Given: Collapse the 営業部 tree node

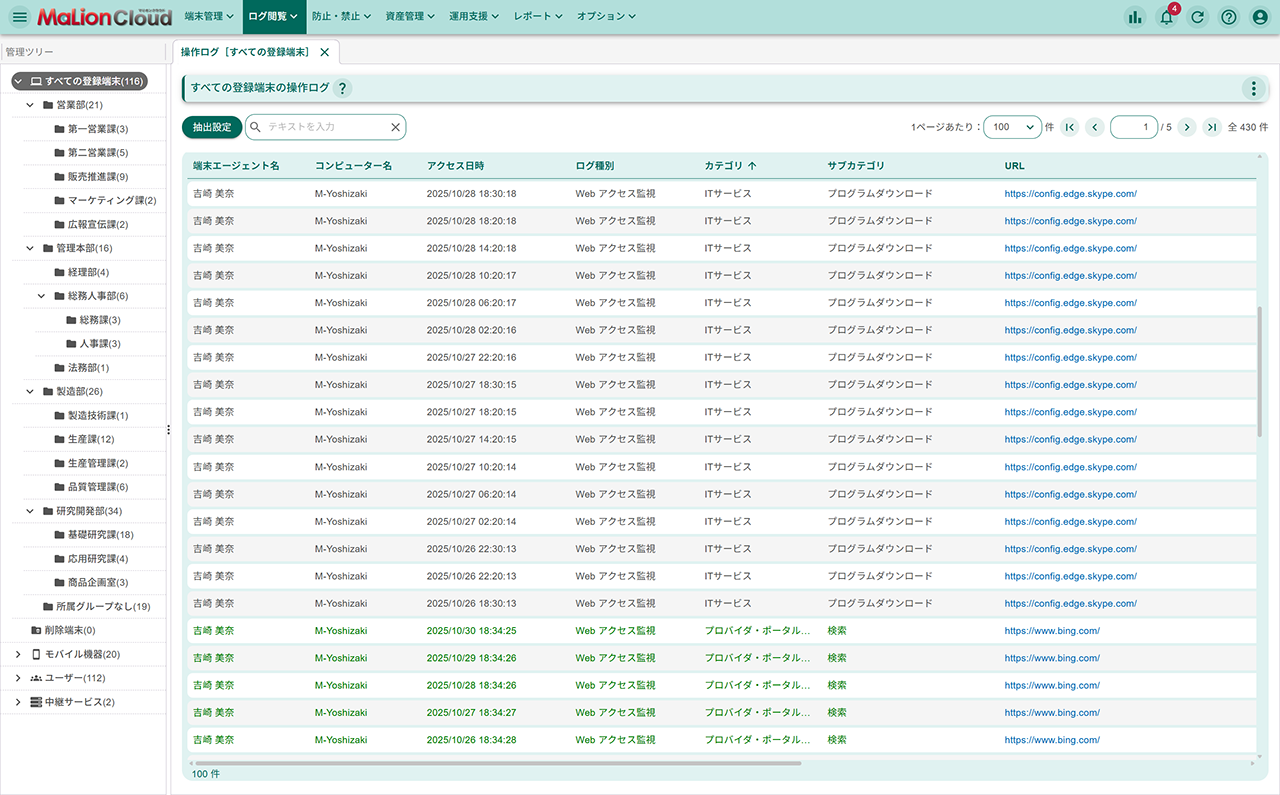Looking at the screenshot, I should point(30,105).
